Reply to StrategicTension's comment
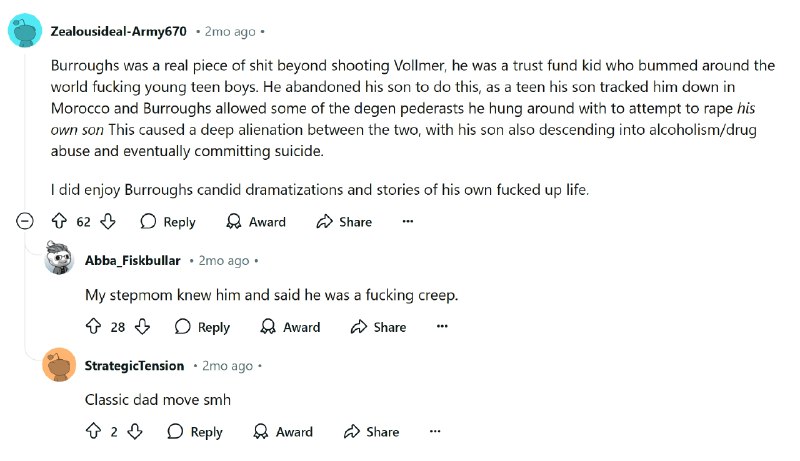This screenshot has width=800, height=461. (x=195, y=432)
